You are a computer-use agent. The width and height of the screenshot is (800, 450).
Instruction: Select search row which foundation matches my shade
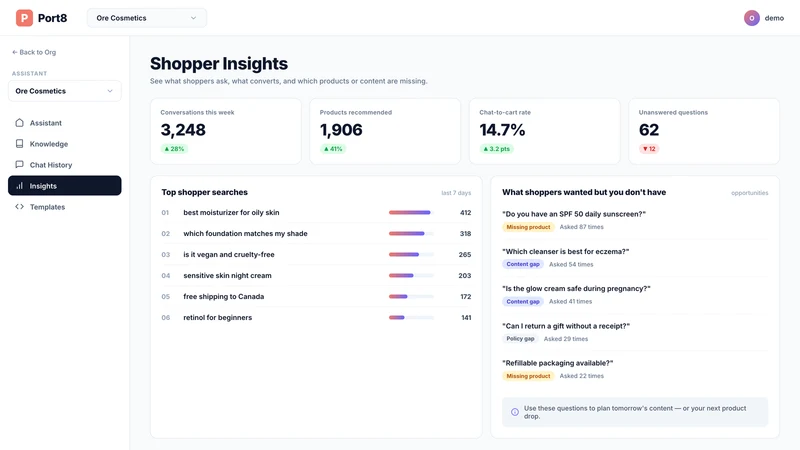click(316, 234)
